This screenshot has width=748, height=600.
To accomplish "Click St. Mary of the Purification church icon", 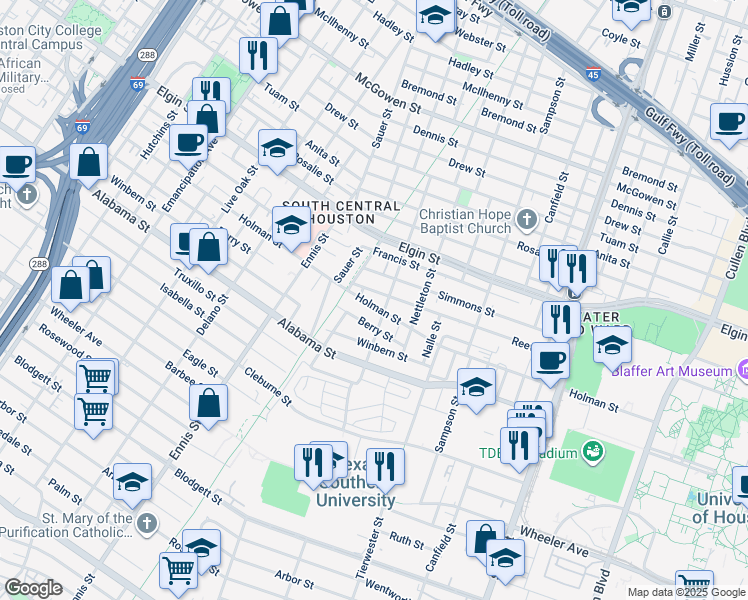I will [147, 523].
